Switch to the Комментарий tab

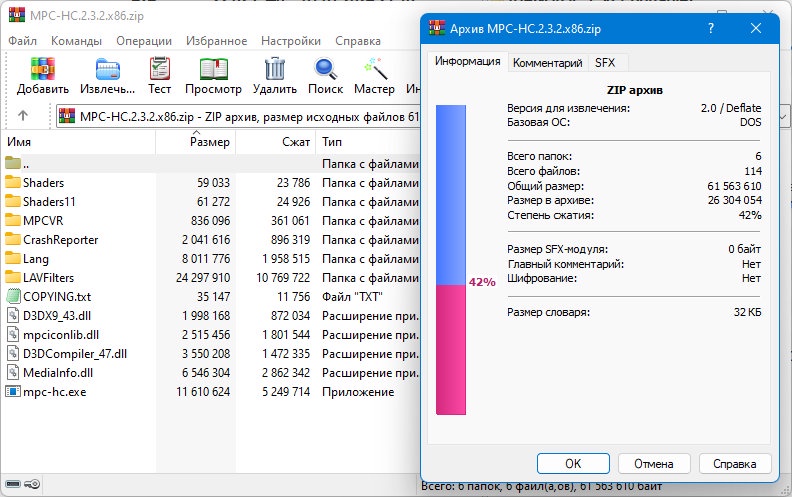pos(548,63)
